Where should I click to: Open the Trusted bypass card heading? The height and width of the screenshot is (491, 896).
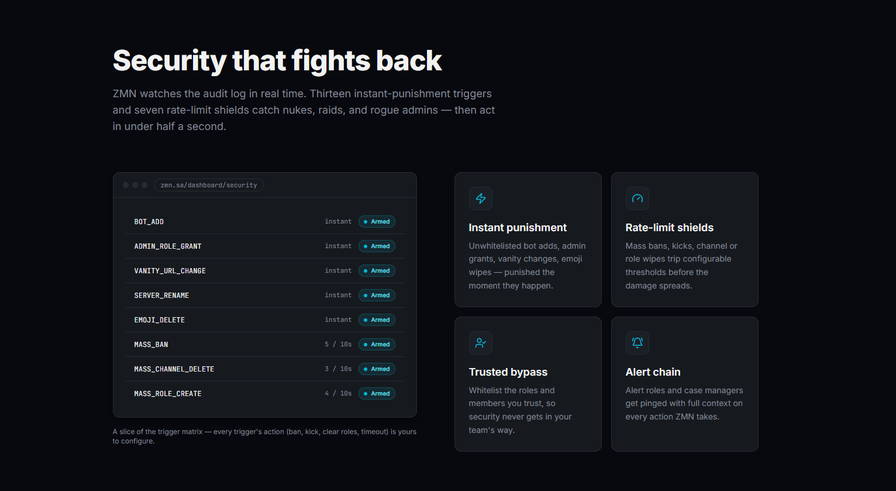coord(508,372)
